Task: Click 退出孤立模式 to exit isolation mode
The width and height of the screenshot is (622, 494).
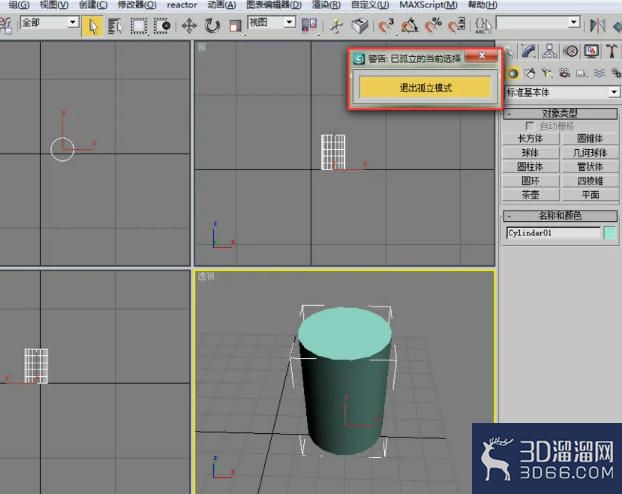Action: point(425,87)
